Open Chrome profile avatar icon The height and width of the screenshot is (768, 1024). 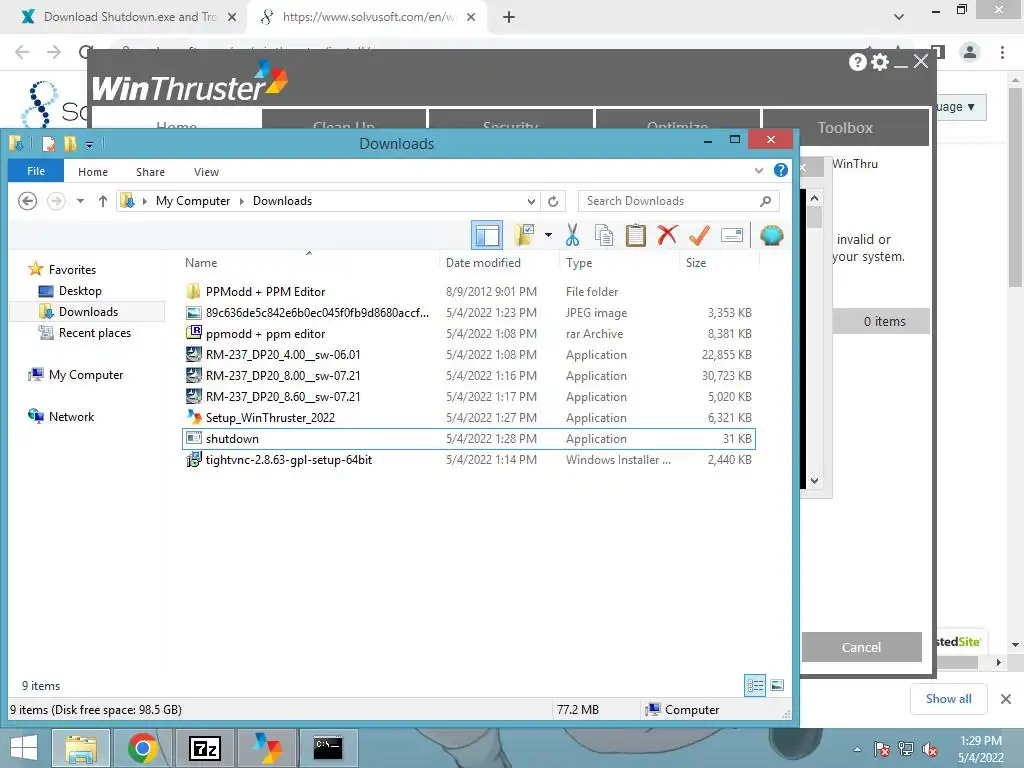[970, 52]
